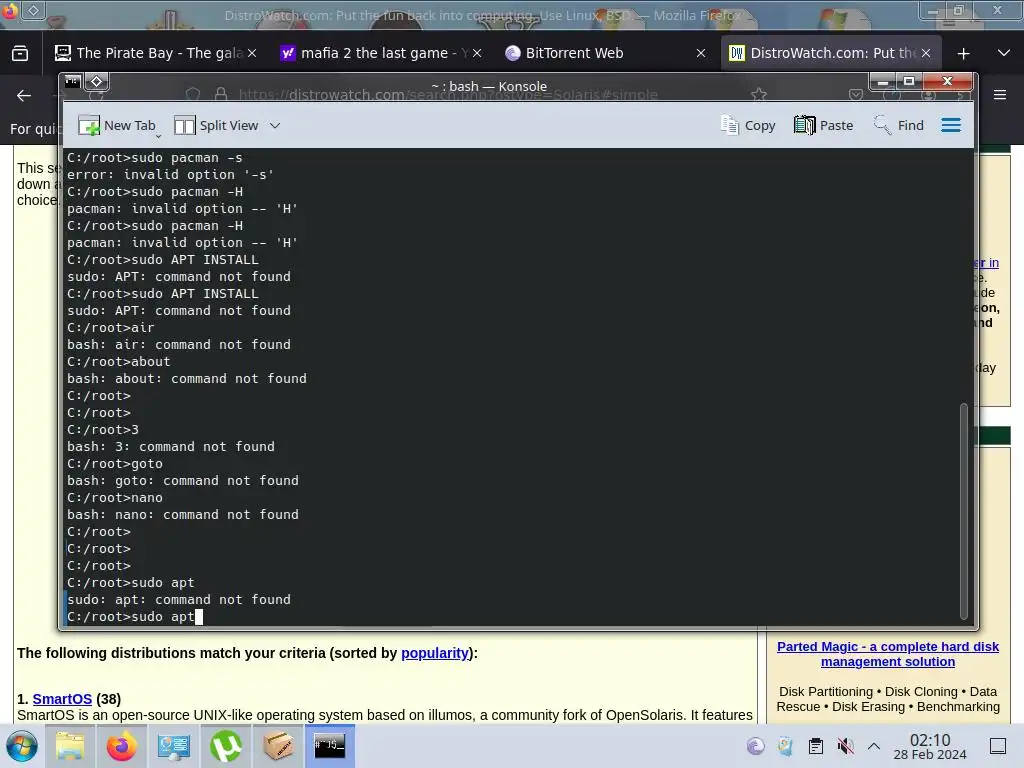This screenshot has height=768, width=1024.
Task: Open System Settings taskbar icon
Action: pos(173,746)
